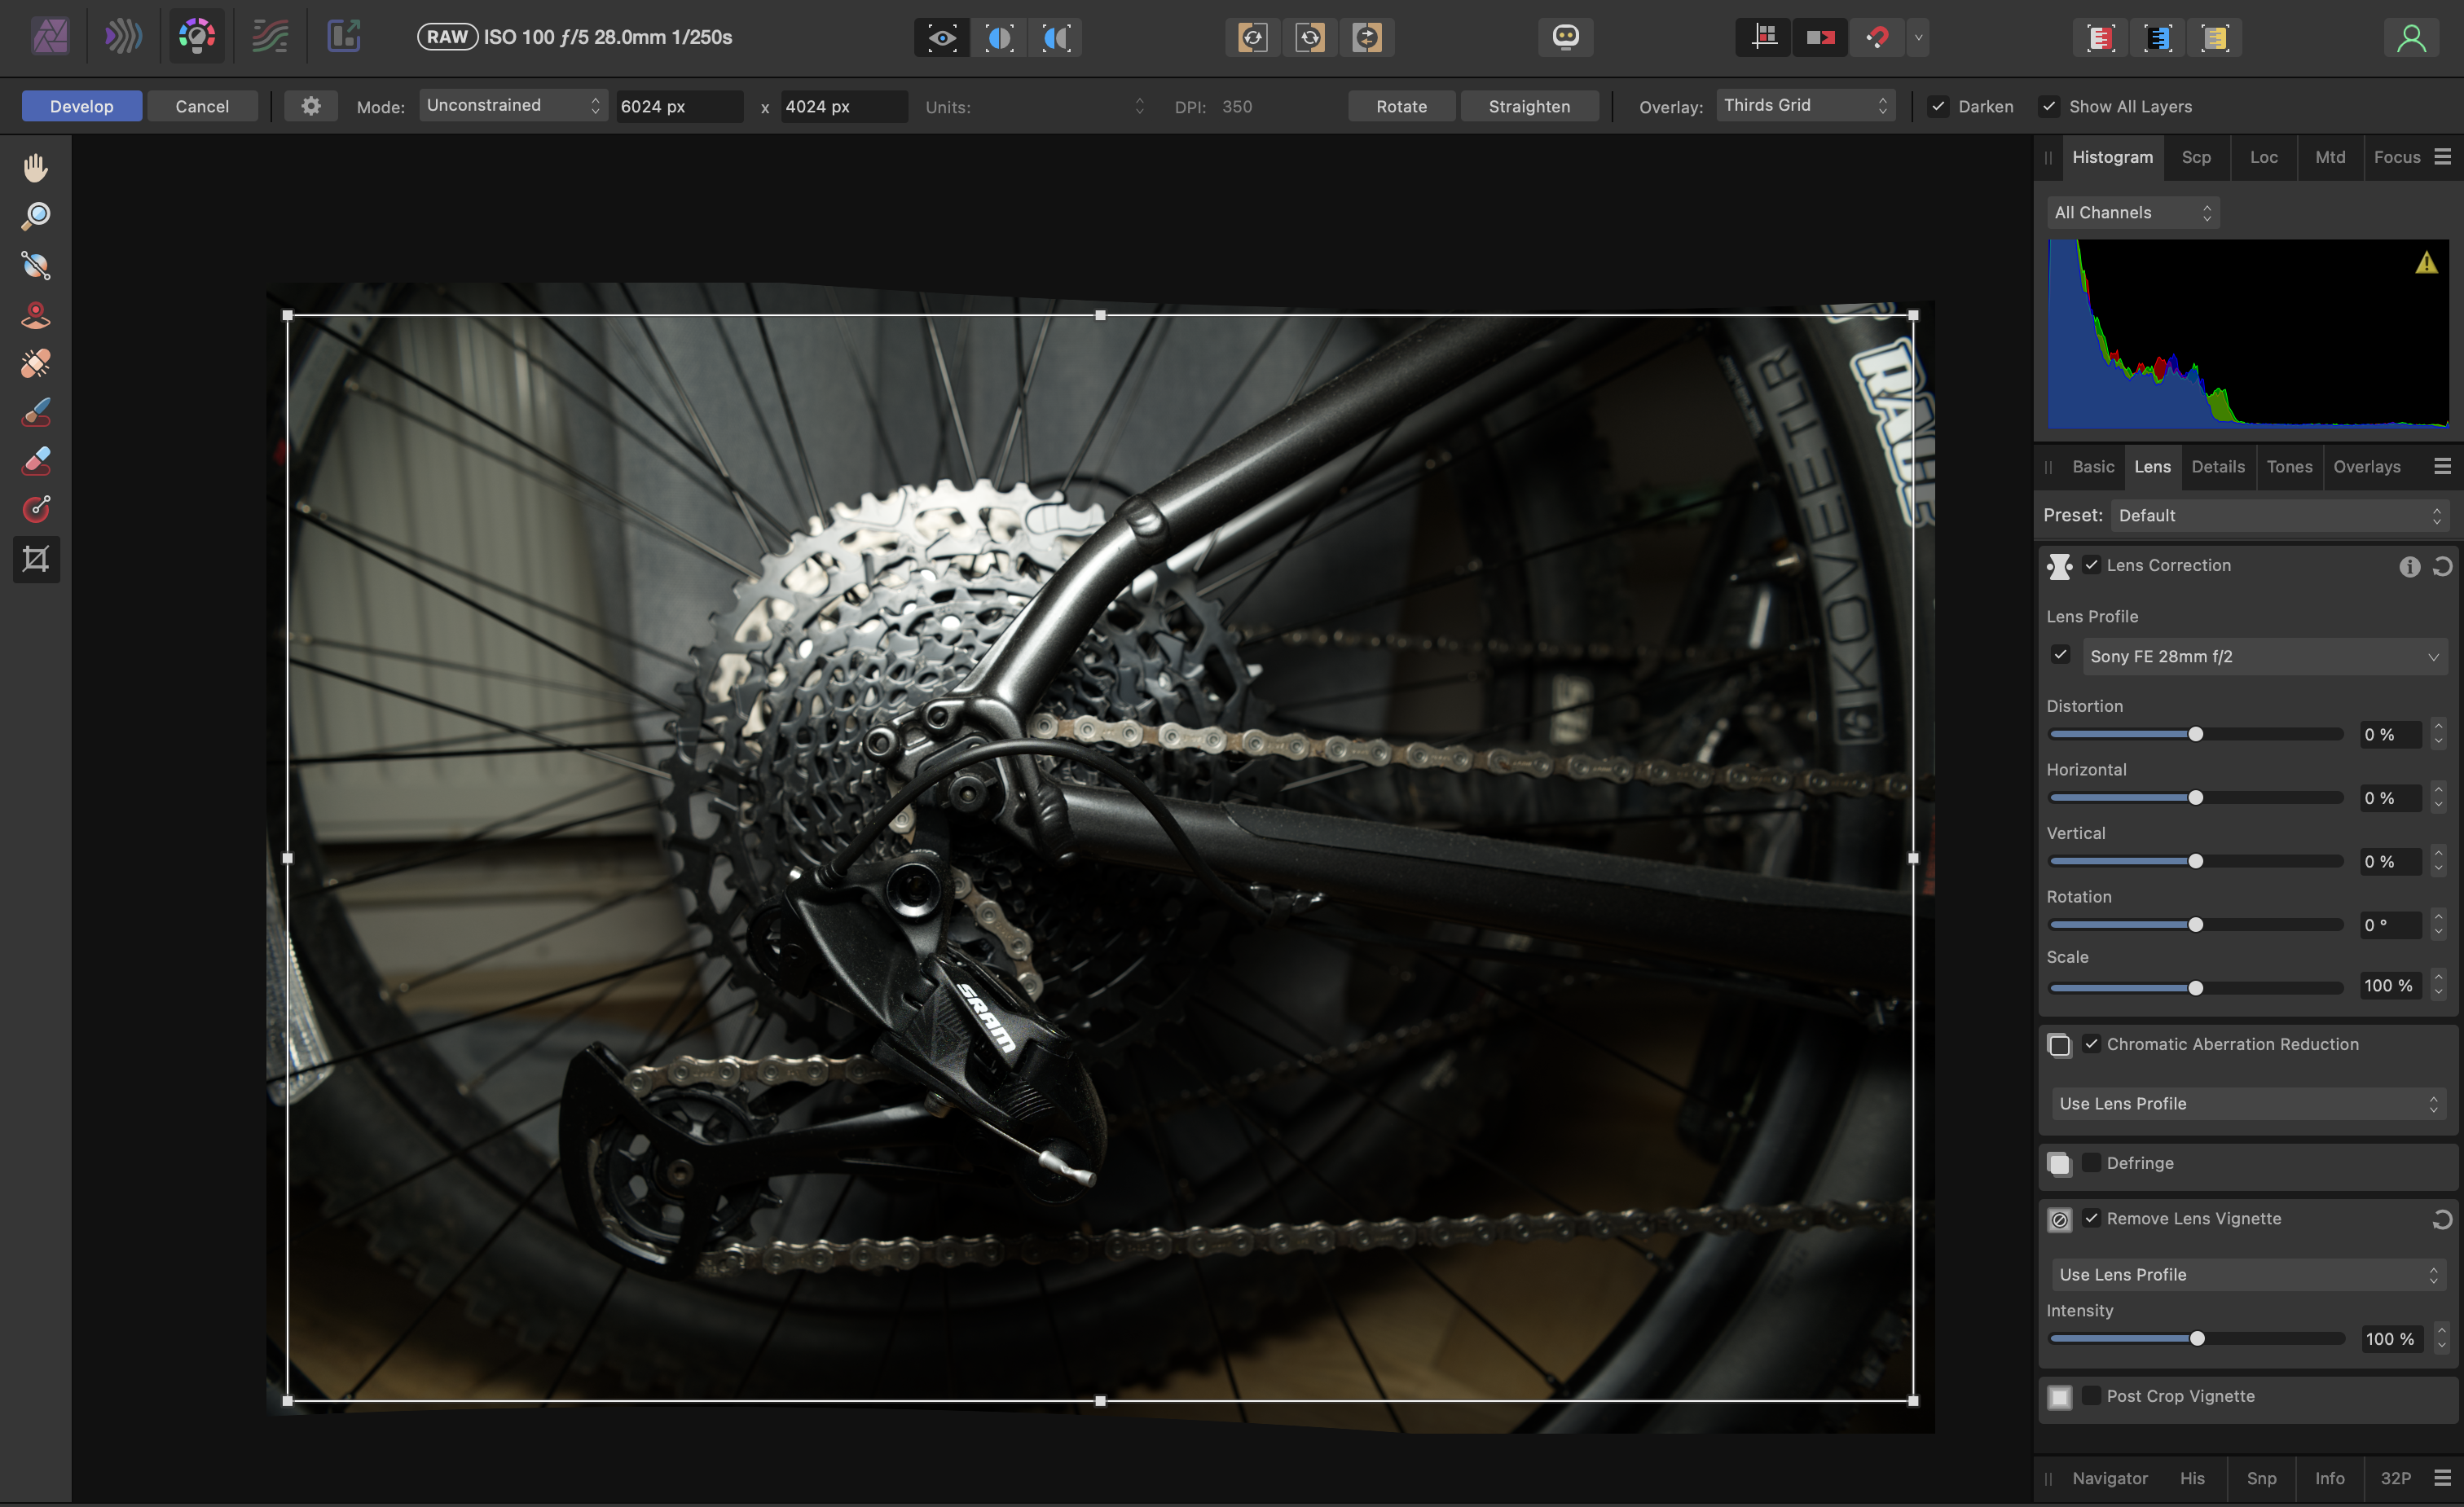This screenshot has height=1507, width=2464.
Task: Select the View hand tool
Action: [x=36, y=168]
